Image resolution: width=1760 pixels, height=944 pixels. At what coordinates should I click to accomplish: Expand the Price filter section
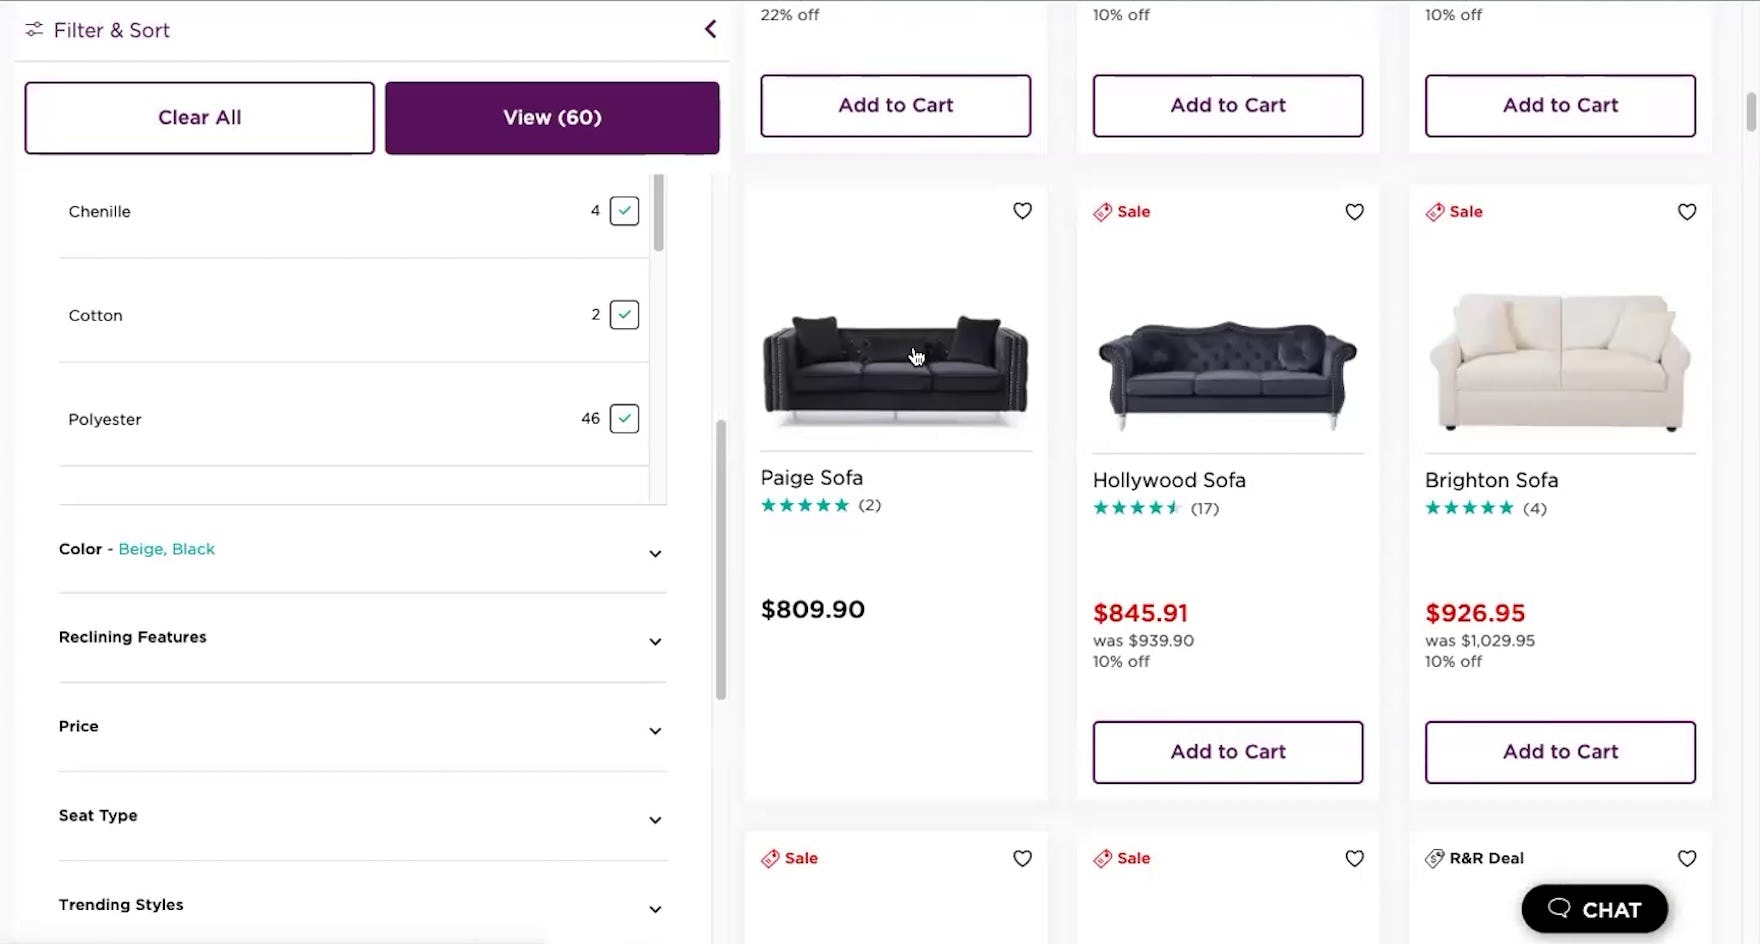click(x=655, y=730)
